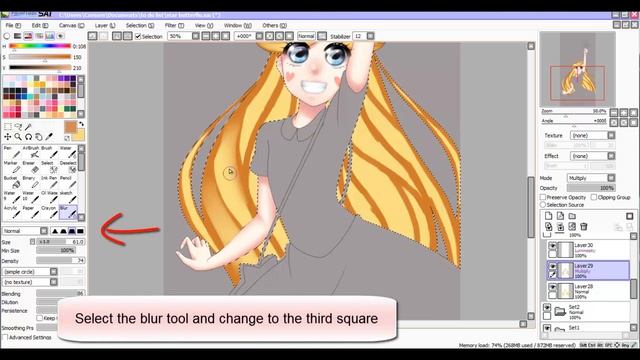
Task: Open the File menu
Action: pos(13,25)
